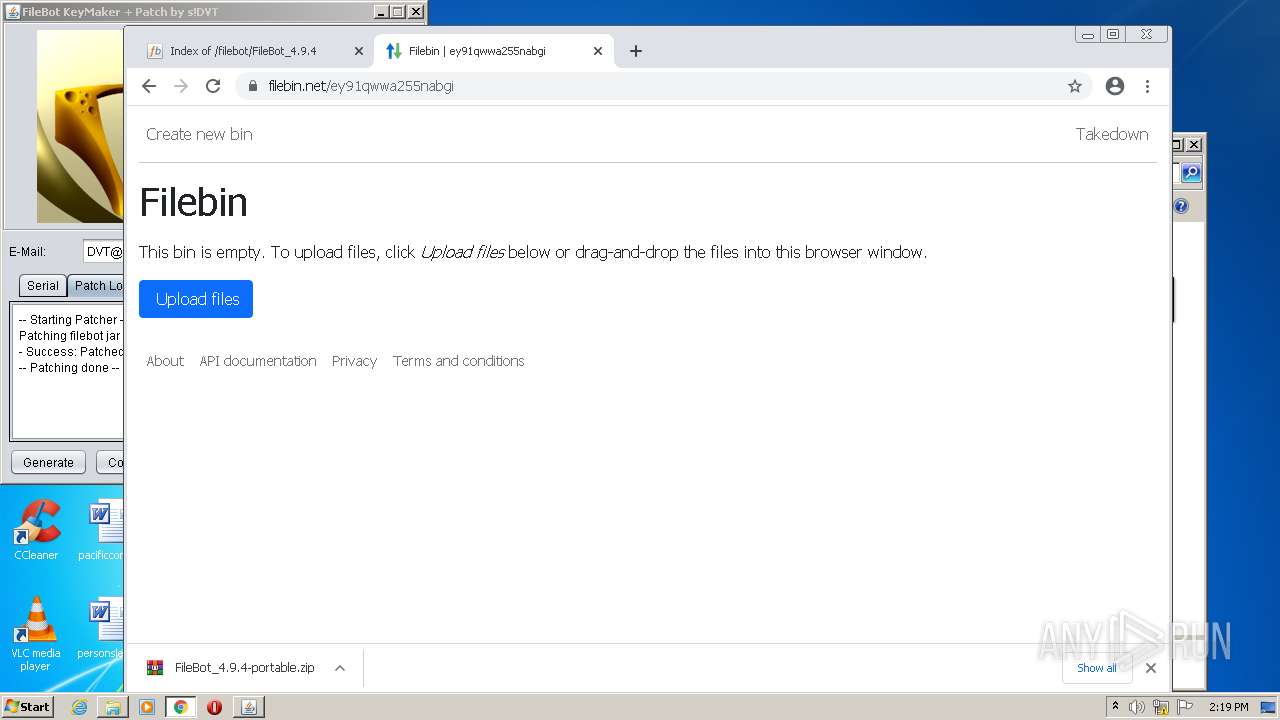Open CCleaner desktop shortcut
Screen dimensions: 1280x720
click(36, 531)
